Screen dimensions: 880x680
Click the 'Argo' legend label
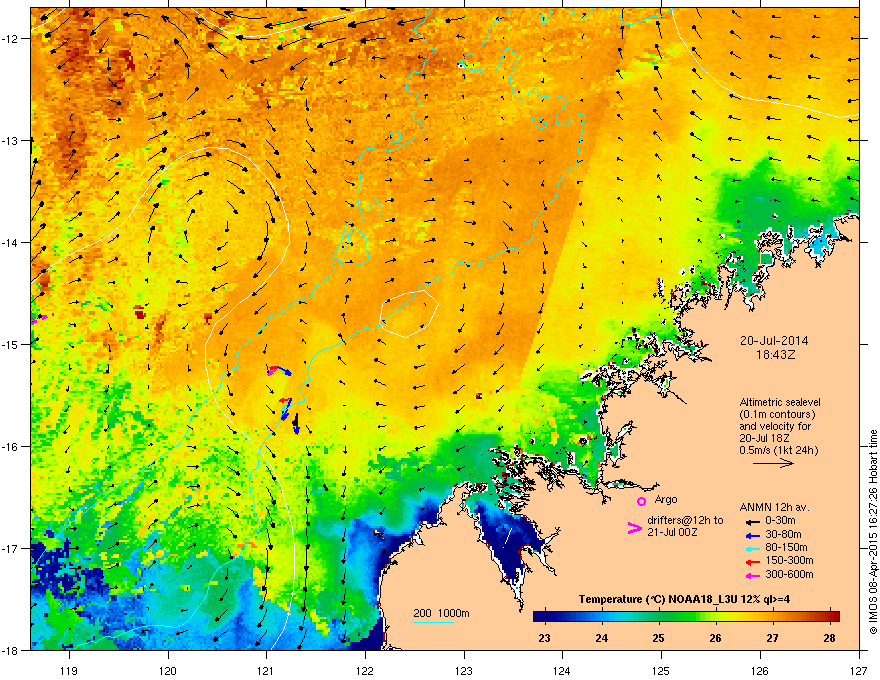tap(666, 499)
